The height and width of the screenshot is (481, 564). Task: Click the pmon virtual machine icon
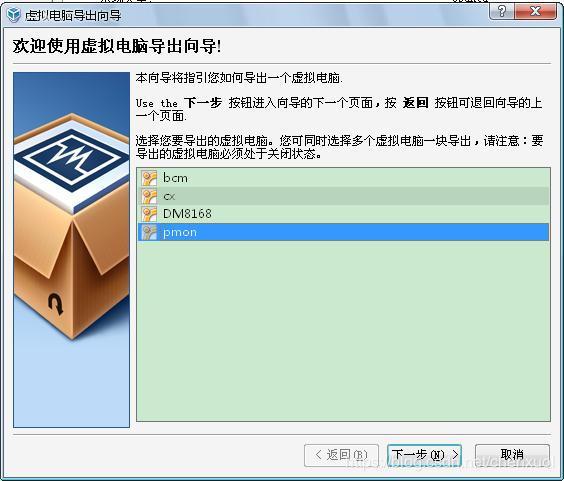[x=149, y=232]
